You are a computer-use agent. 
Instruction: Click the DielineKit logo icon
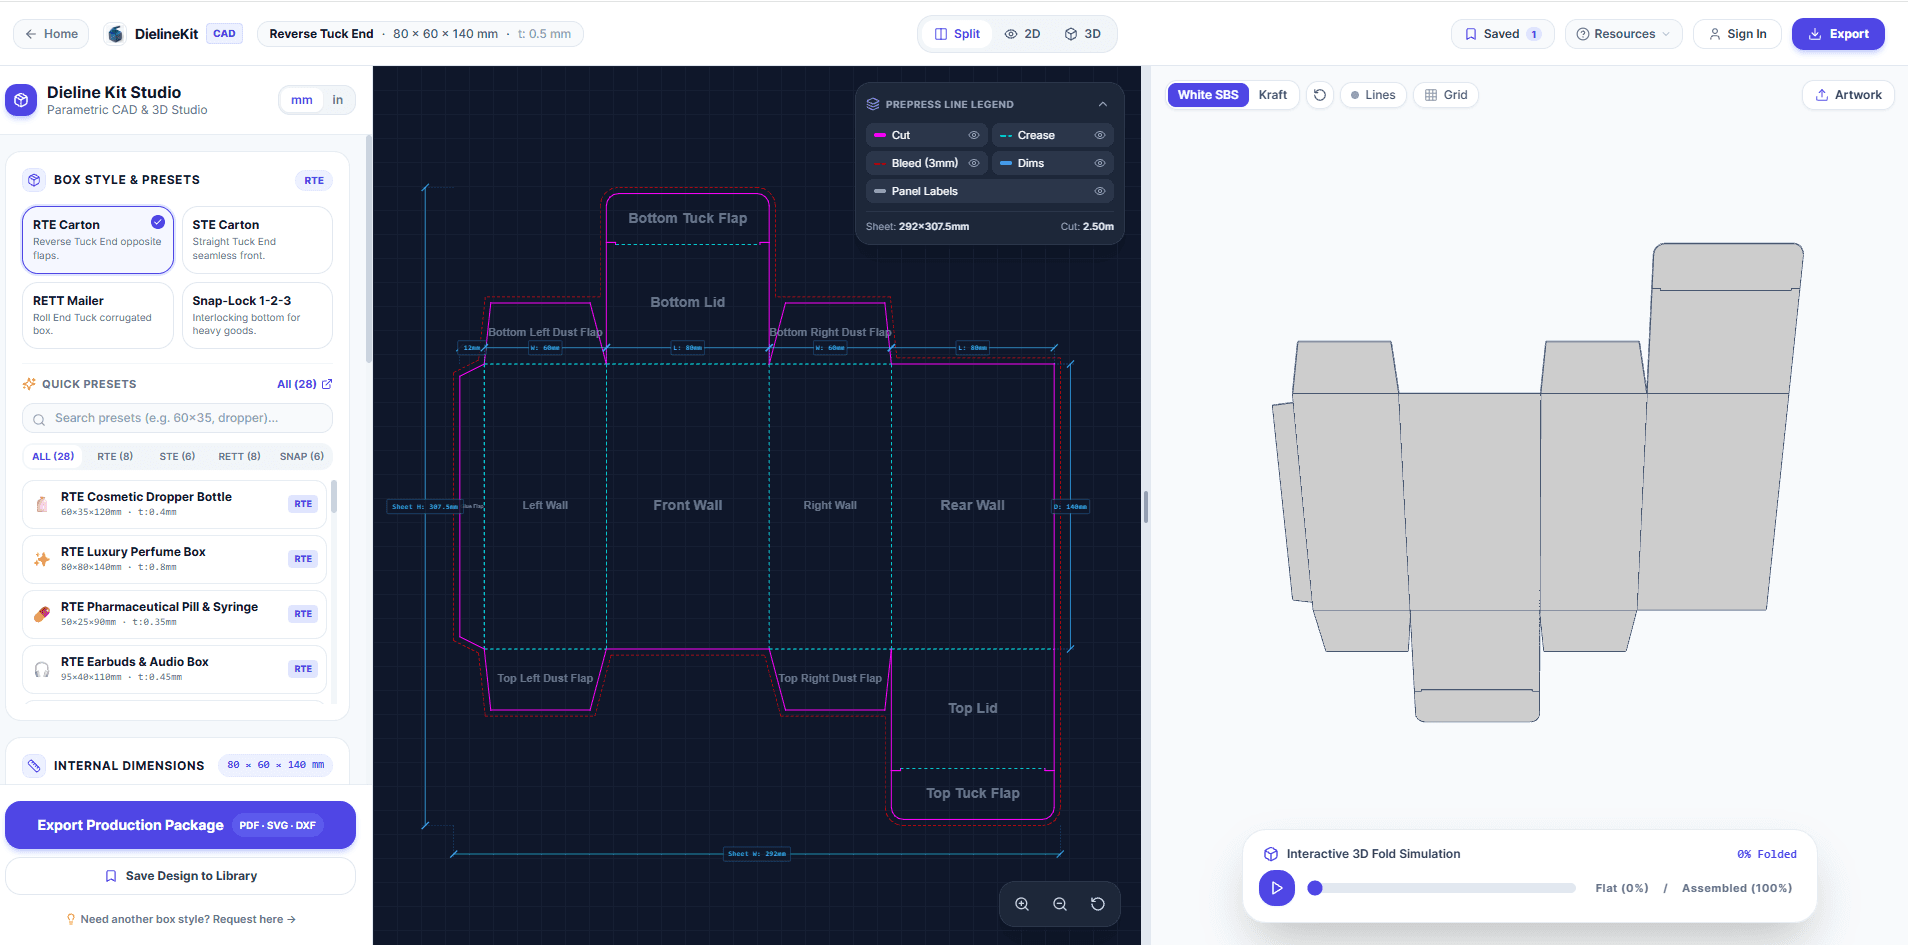(x=116, y=34)
